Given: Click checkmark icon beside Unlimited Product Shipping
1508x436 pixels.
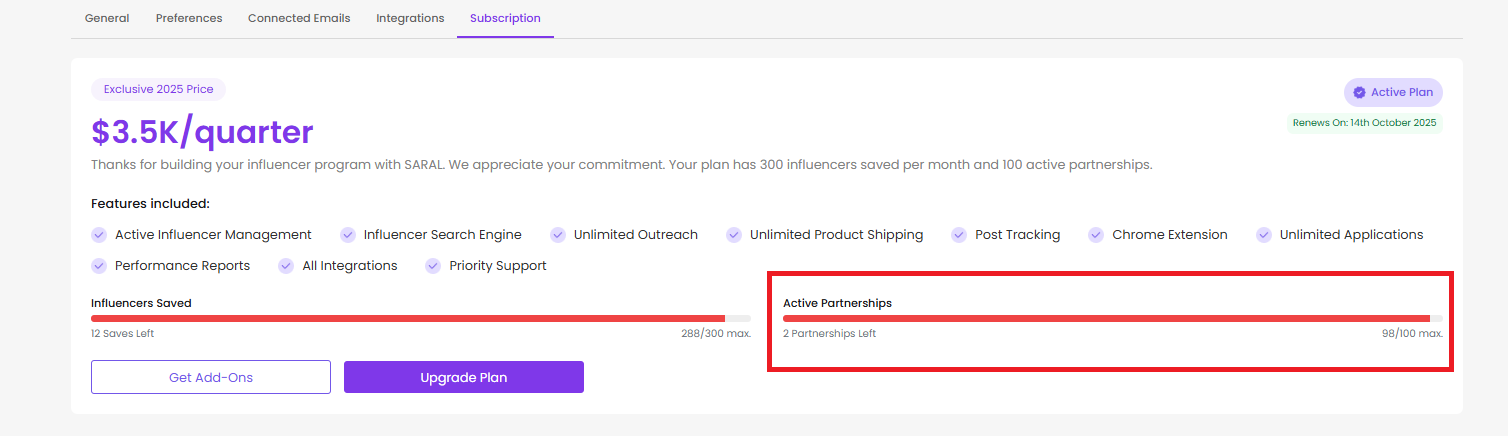Looking at the screenshot, I should click(734, 235).
